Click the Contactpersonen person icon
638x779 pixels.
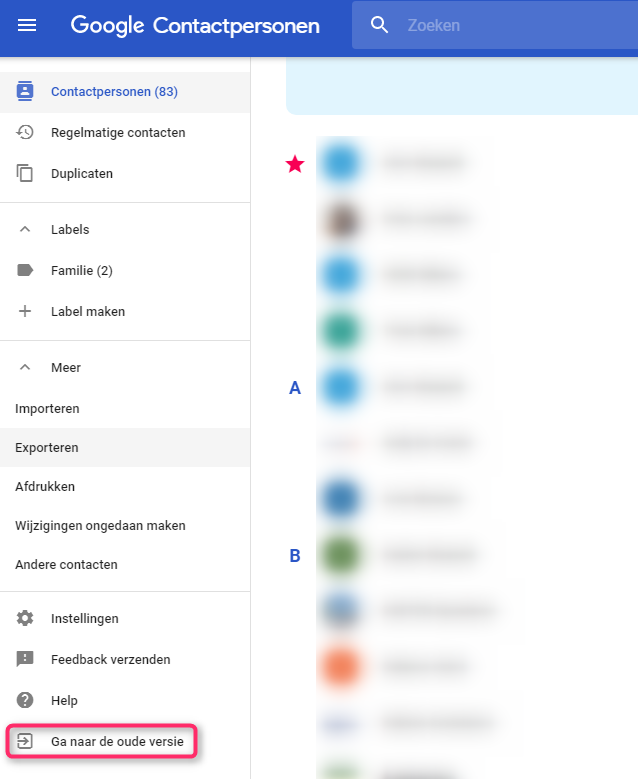[x=25, y=92]
